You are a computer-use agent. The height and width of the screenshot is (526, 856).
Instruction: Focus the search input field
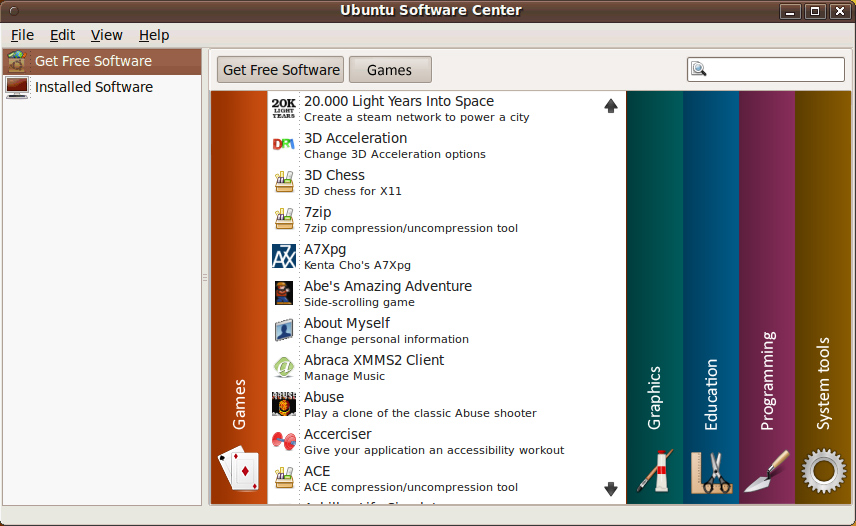(766, 69)
